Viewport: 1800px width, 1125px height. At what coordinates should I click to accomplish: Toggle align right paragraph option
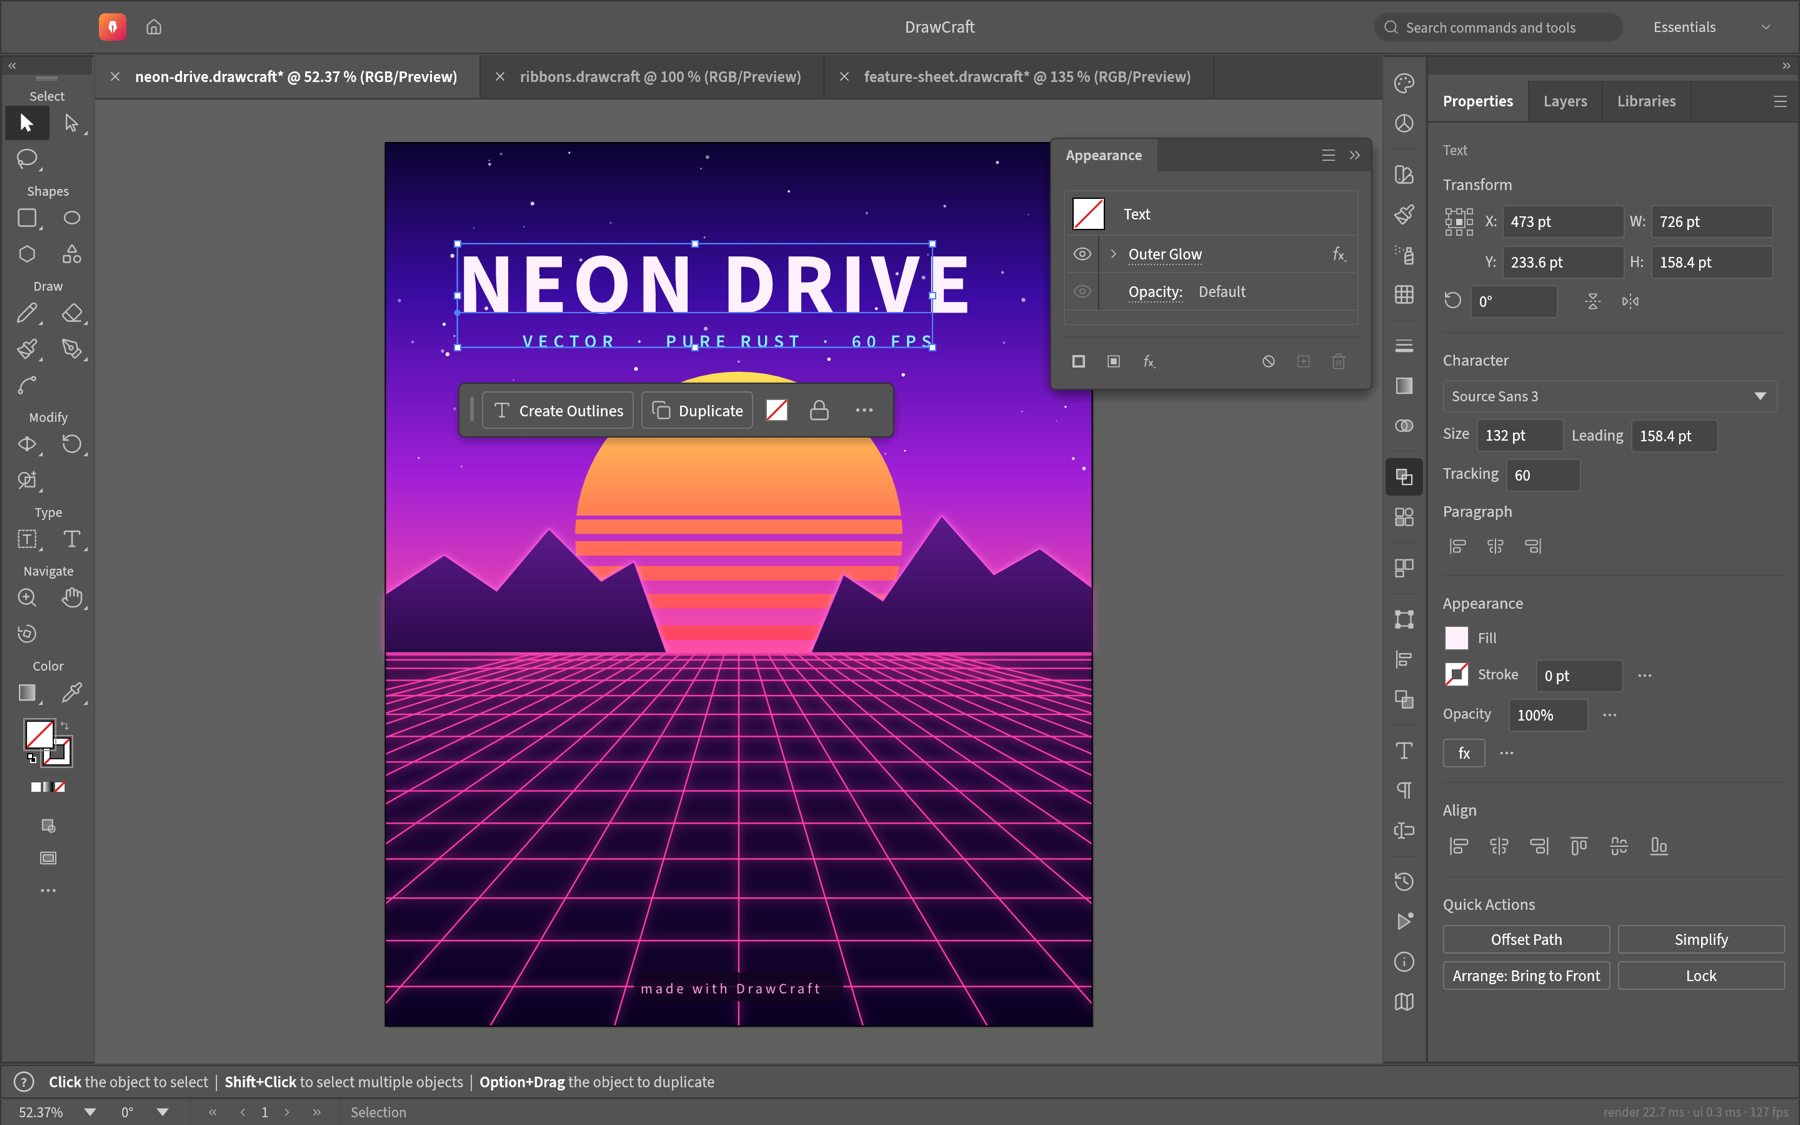[x=1533, y=546]
